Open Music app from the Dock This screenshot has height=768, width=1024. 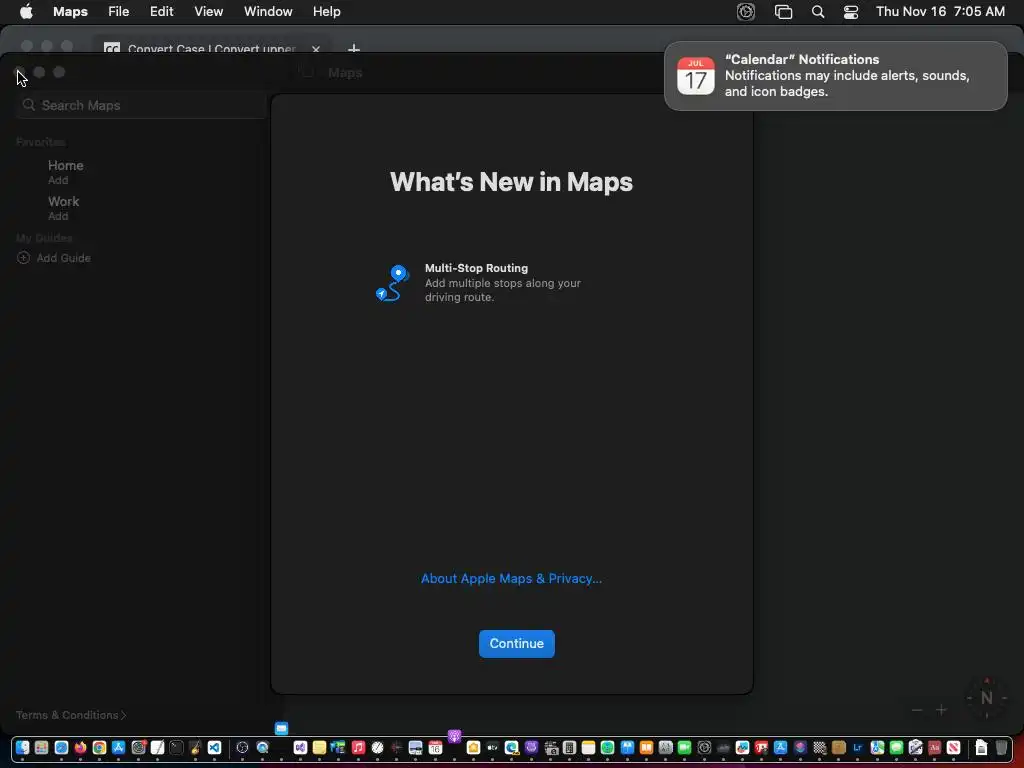358,748
